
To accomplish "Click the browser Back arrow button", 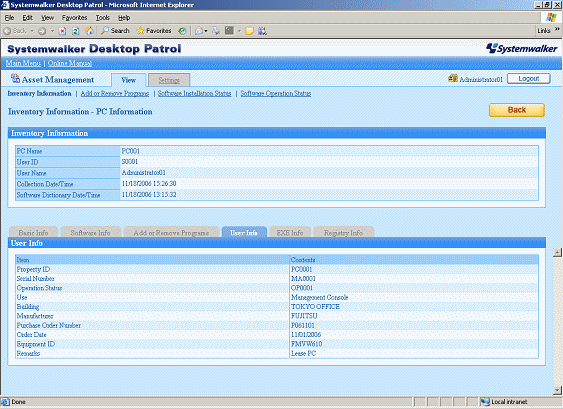I will pyautogui.click(x=15, y=31).
